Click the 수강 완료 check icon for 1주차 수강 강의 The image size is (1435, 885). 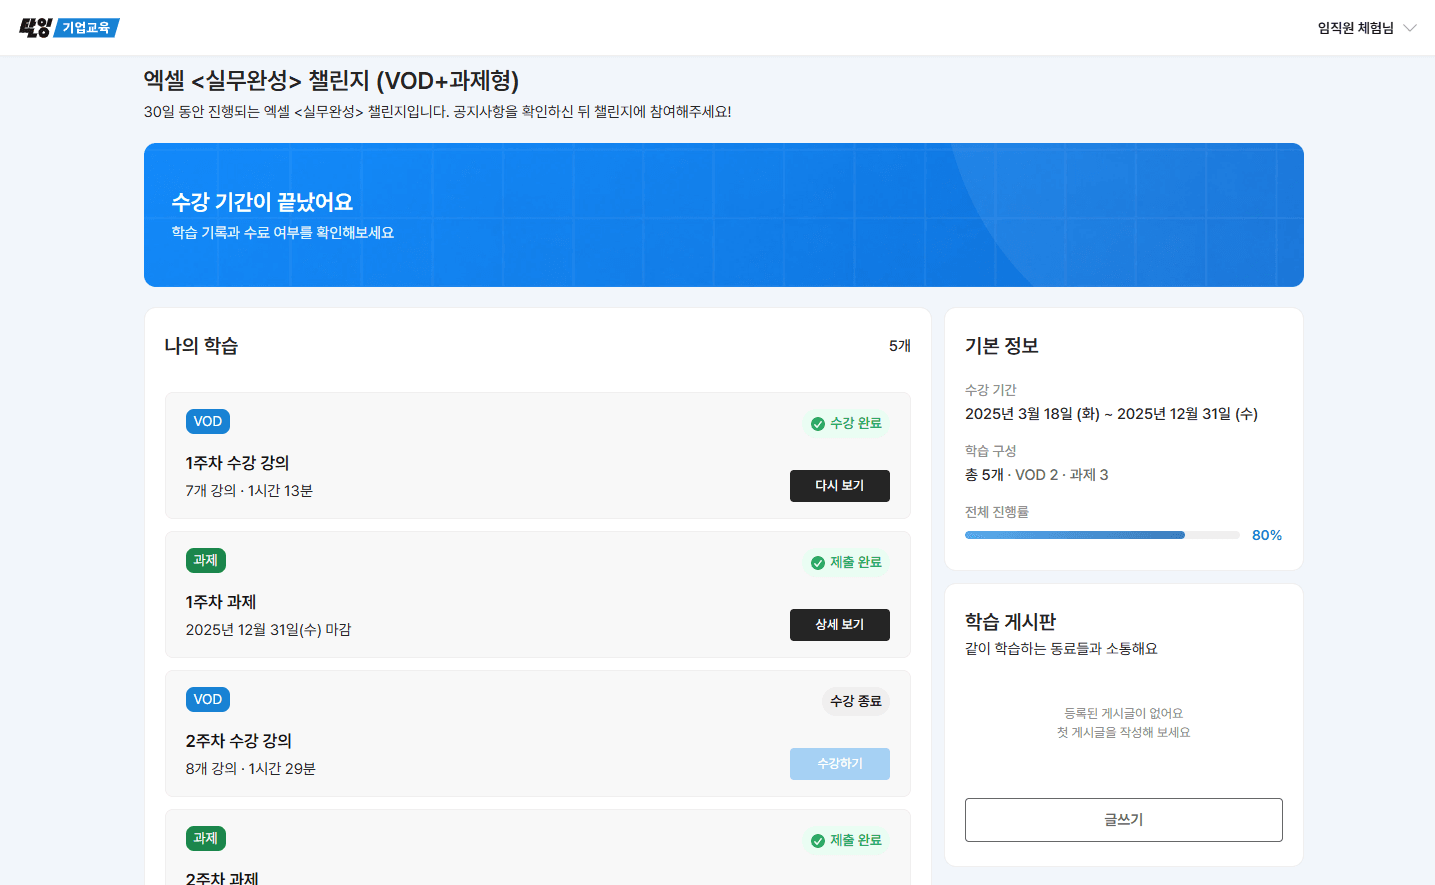818,424
